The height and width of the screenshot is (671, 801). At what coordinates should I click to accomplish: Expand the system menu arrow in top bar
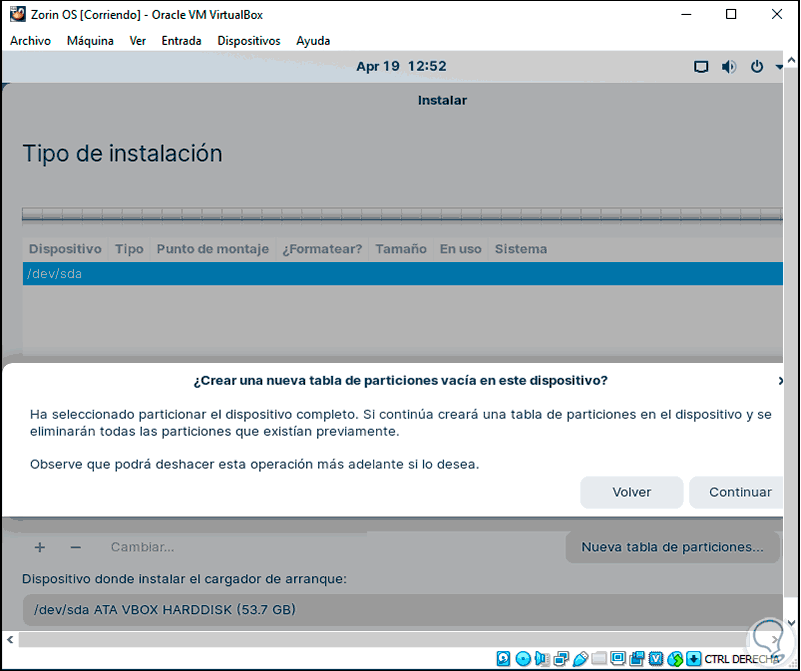[x=779, y=67]
